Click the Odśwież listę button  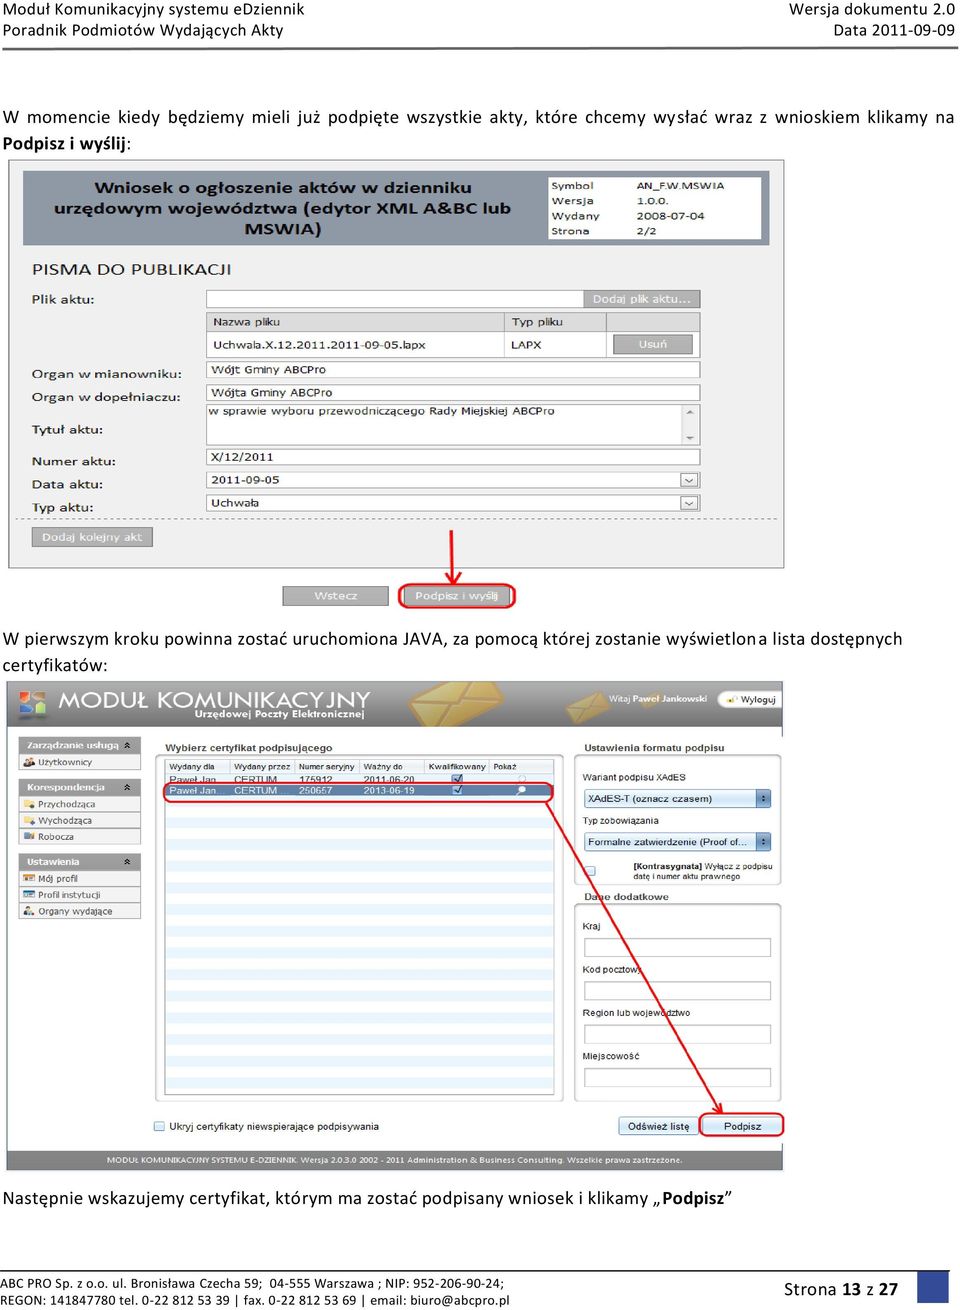click(658, 1126)
